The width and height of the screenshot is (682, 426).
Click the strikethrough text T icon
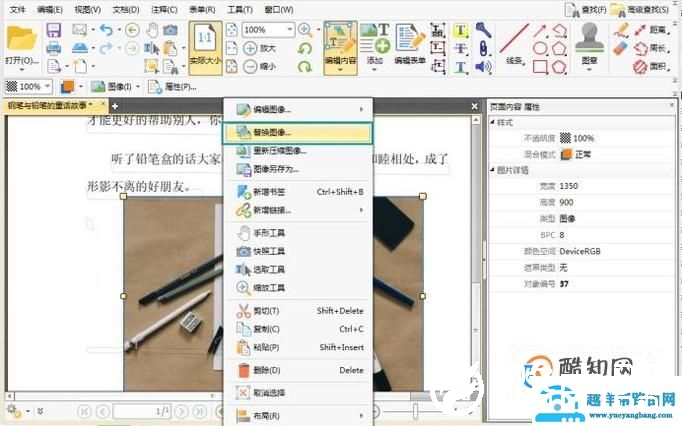pyautogui.click(x=461, y=48)
